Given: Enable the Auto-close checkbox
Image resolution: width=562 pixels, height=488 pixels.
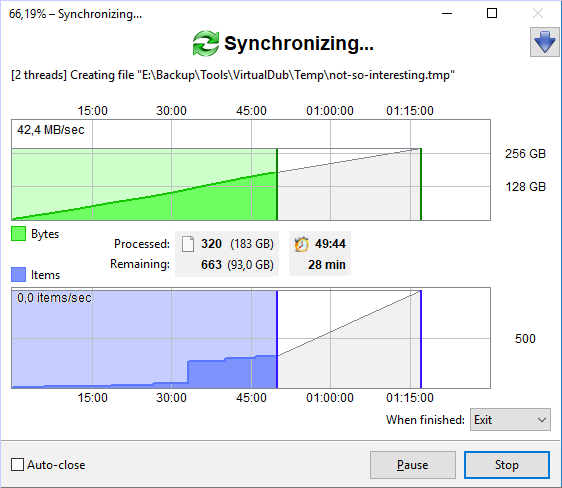Looking at the screenshot, I should click(18, 464).
